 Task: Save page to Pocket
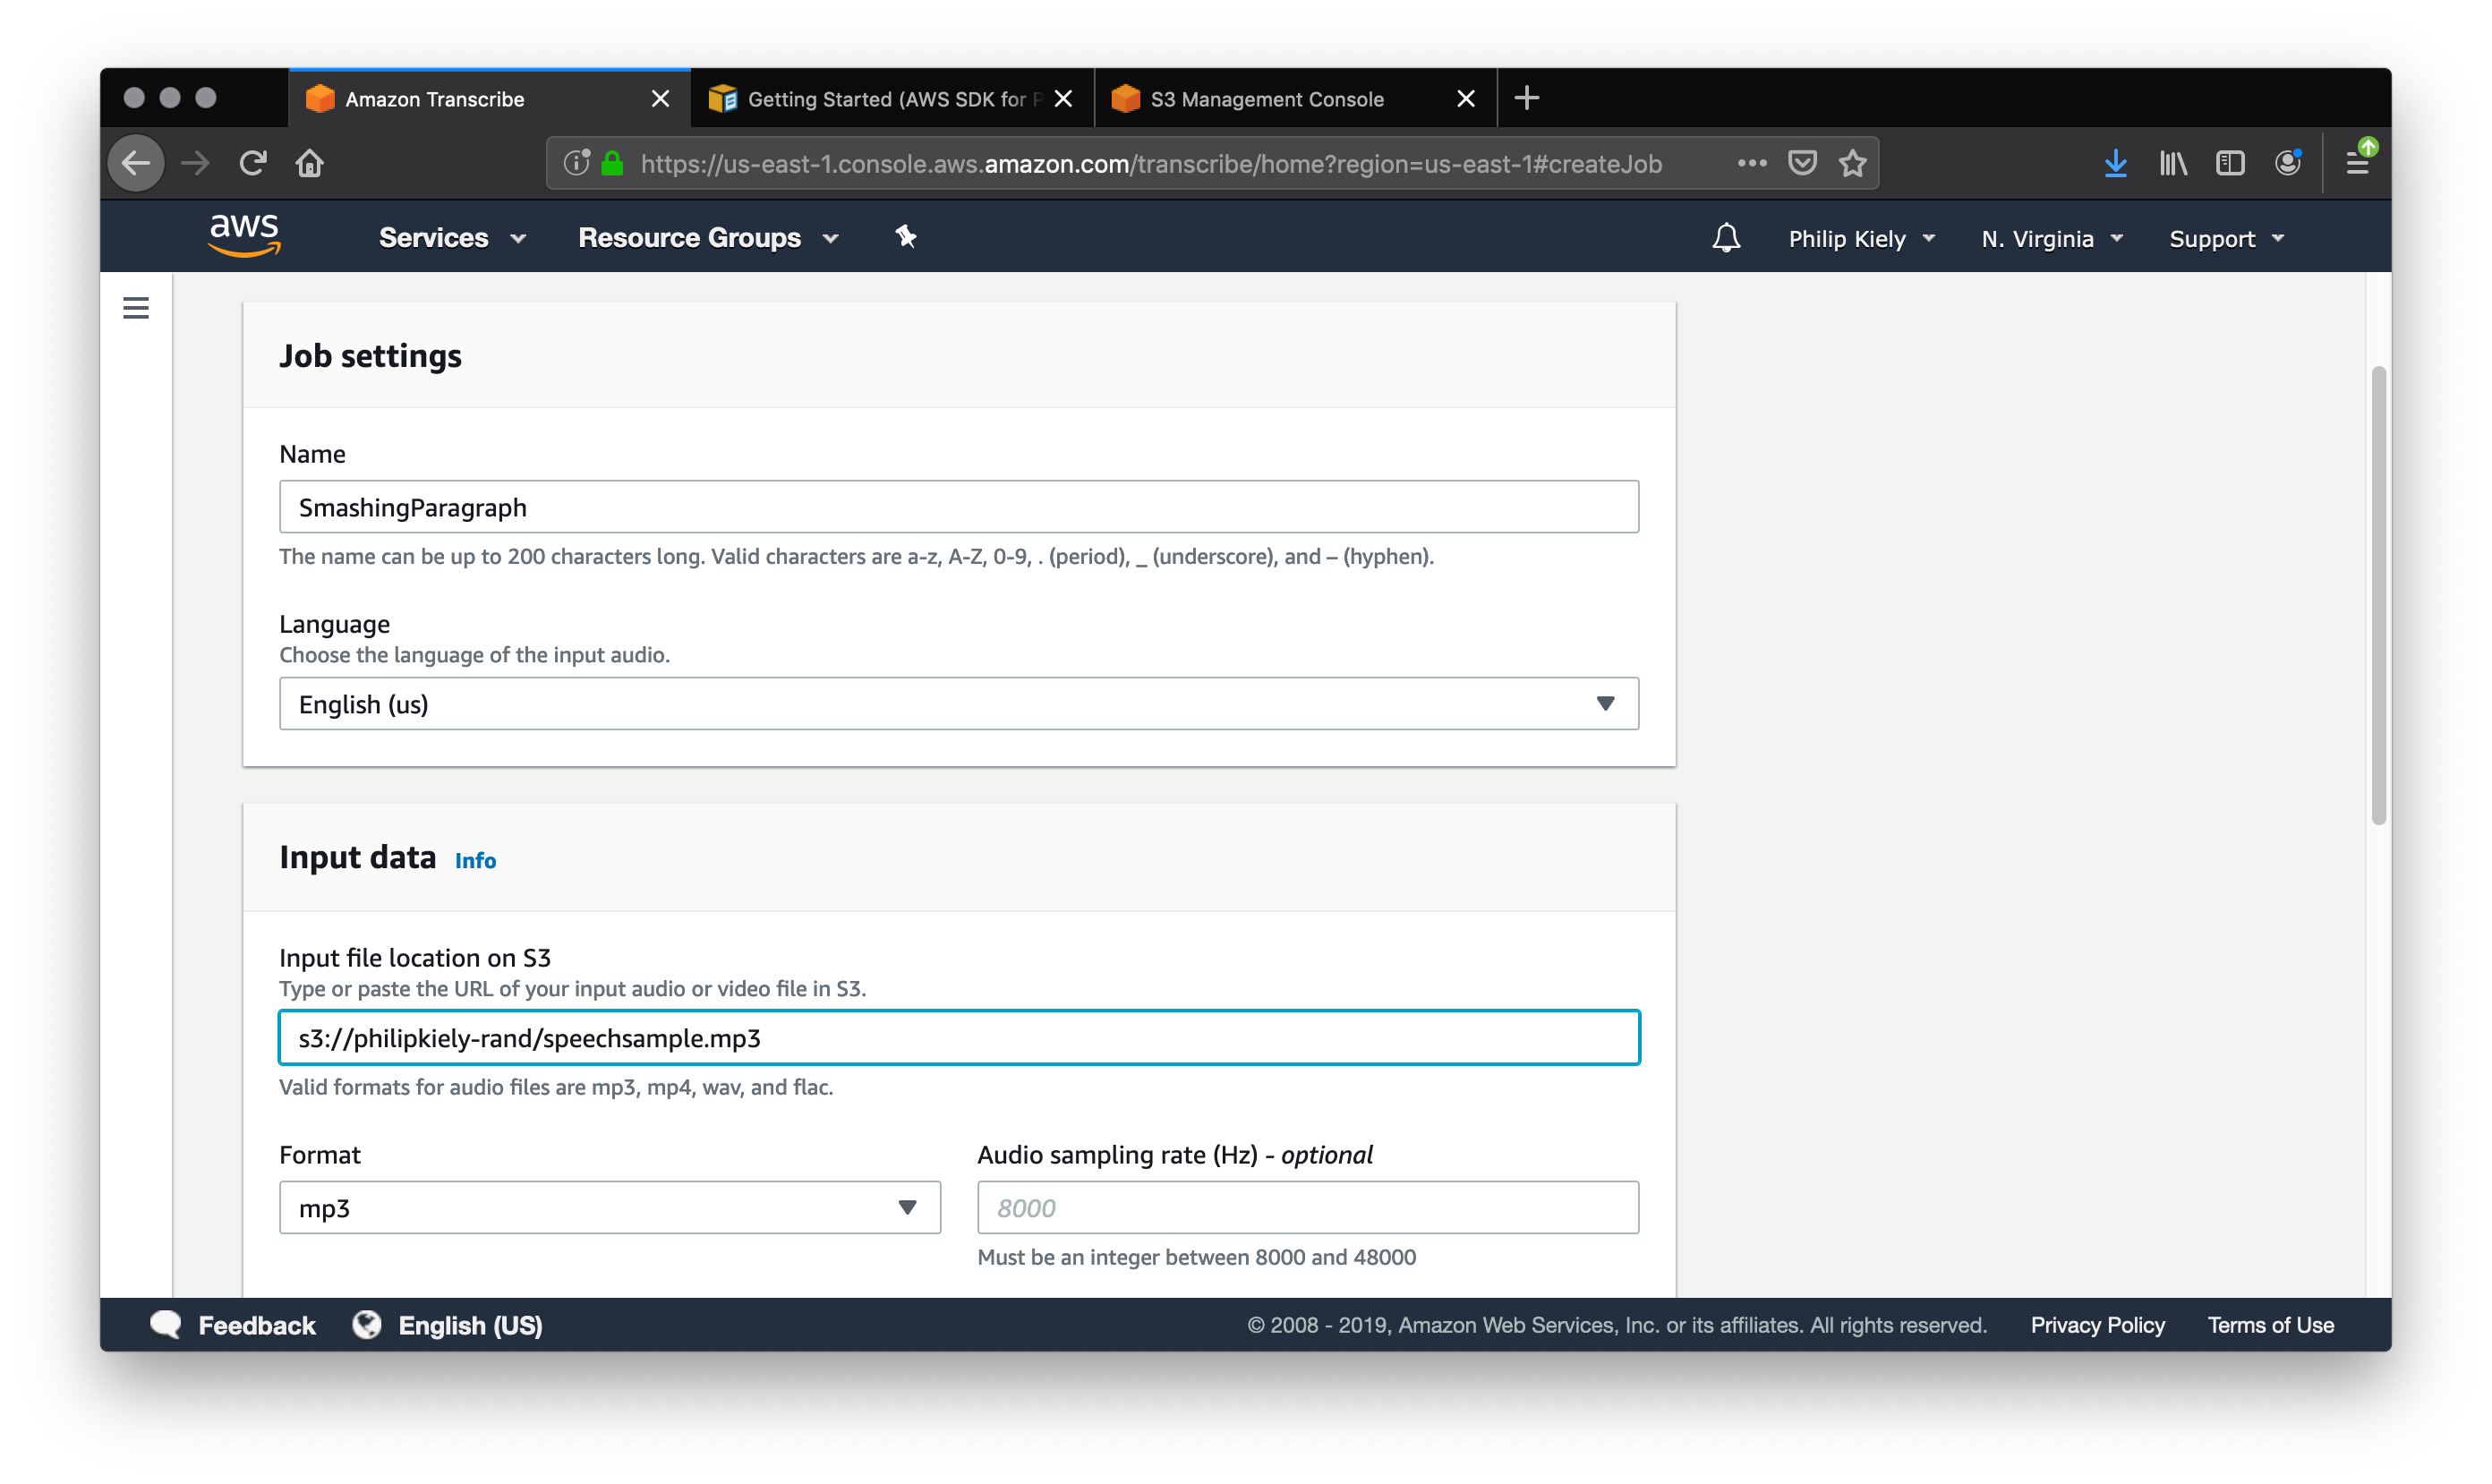click(x=1802, y=163)
